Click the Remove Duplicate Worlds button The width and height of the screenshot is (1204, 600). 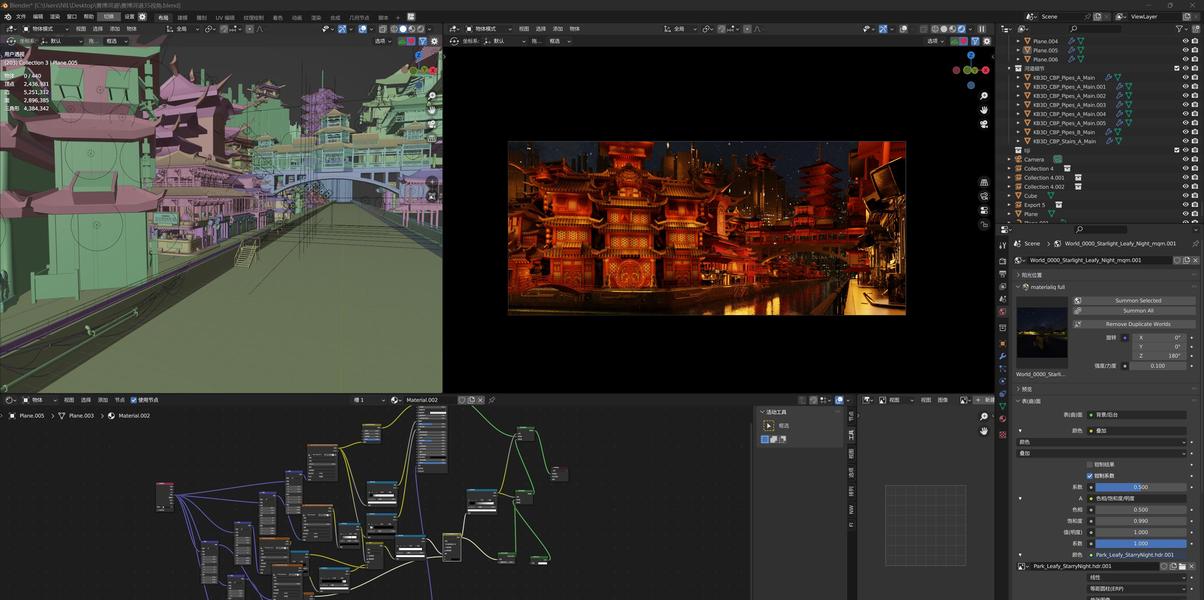click(x=1137, y=324)
